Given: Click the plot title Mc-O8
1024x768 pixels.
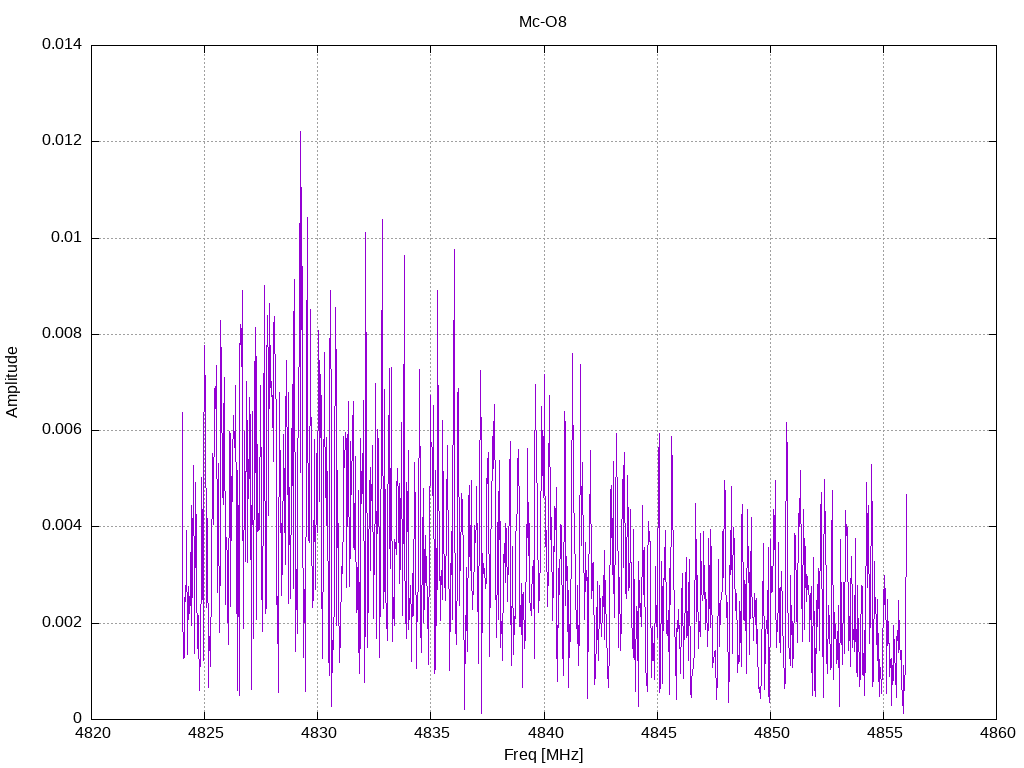Looking at the screenshot, I should click(x=543, y=22).
